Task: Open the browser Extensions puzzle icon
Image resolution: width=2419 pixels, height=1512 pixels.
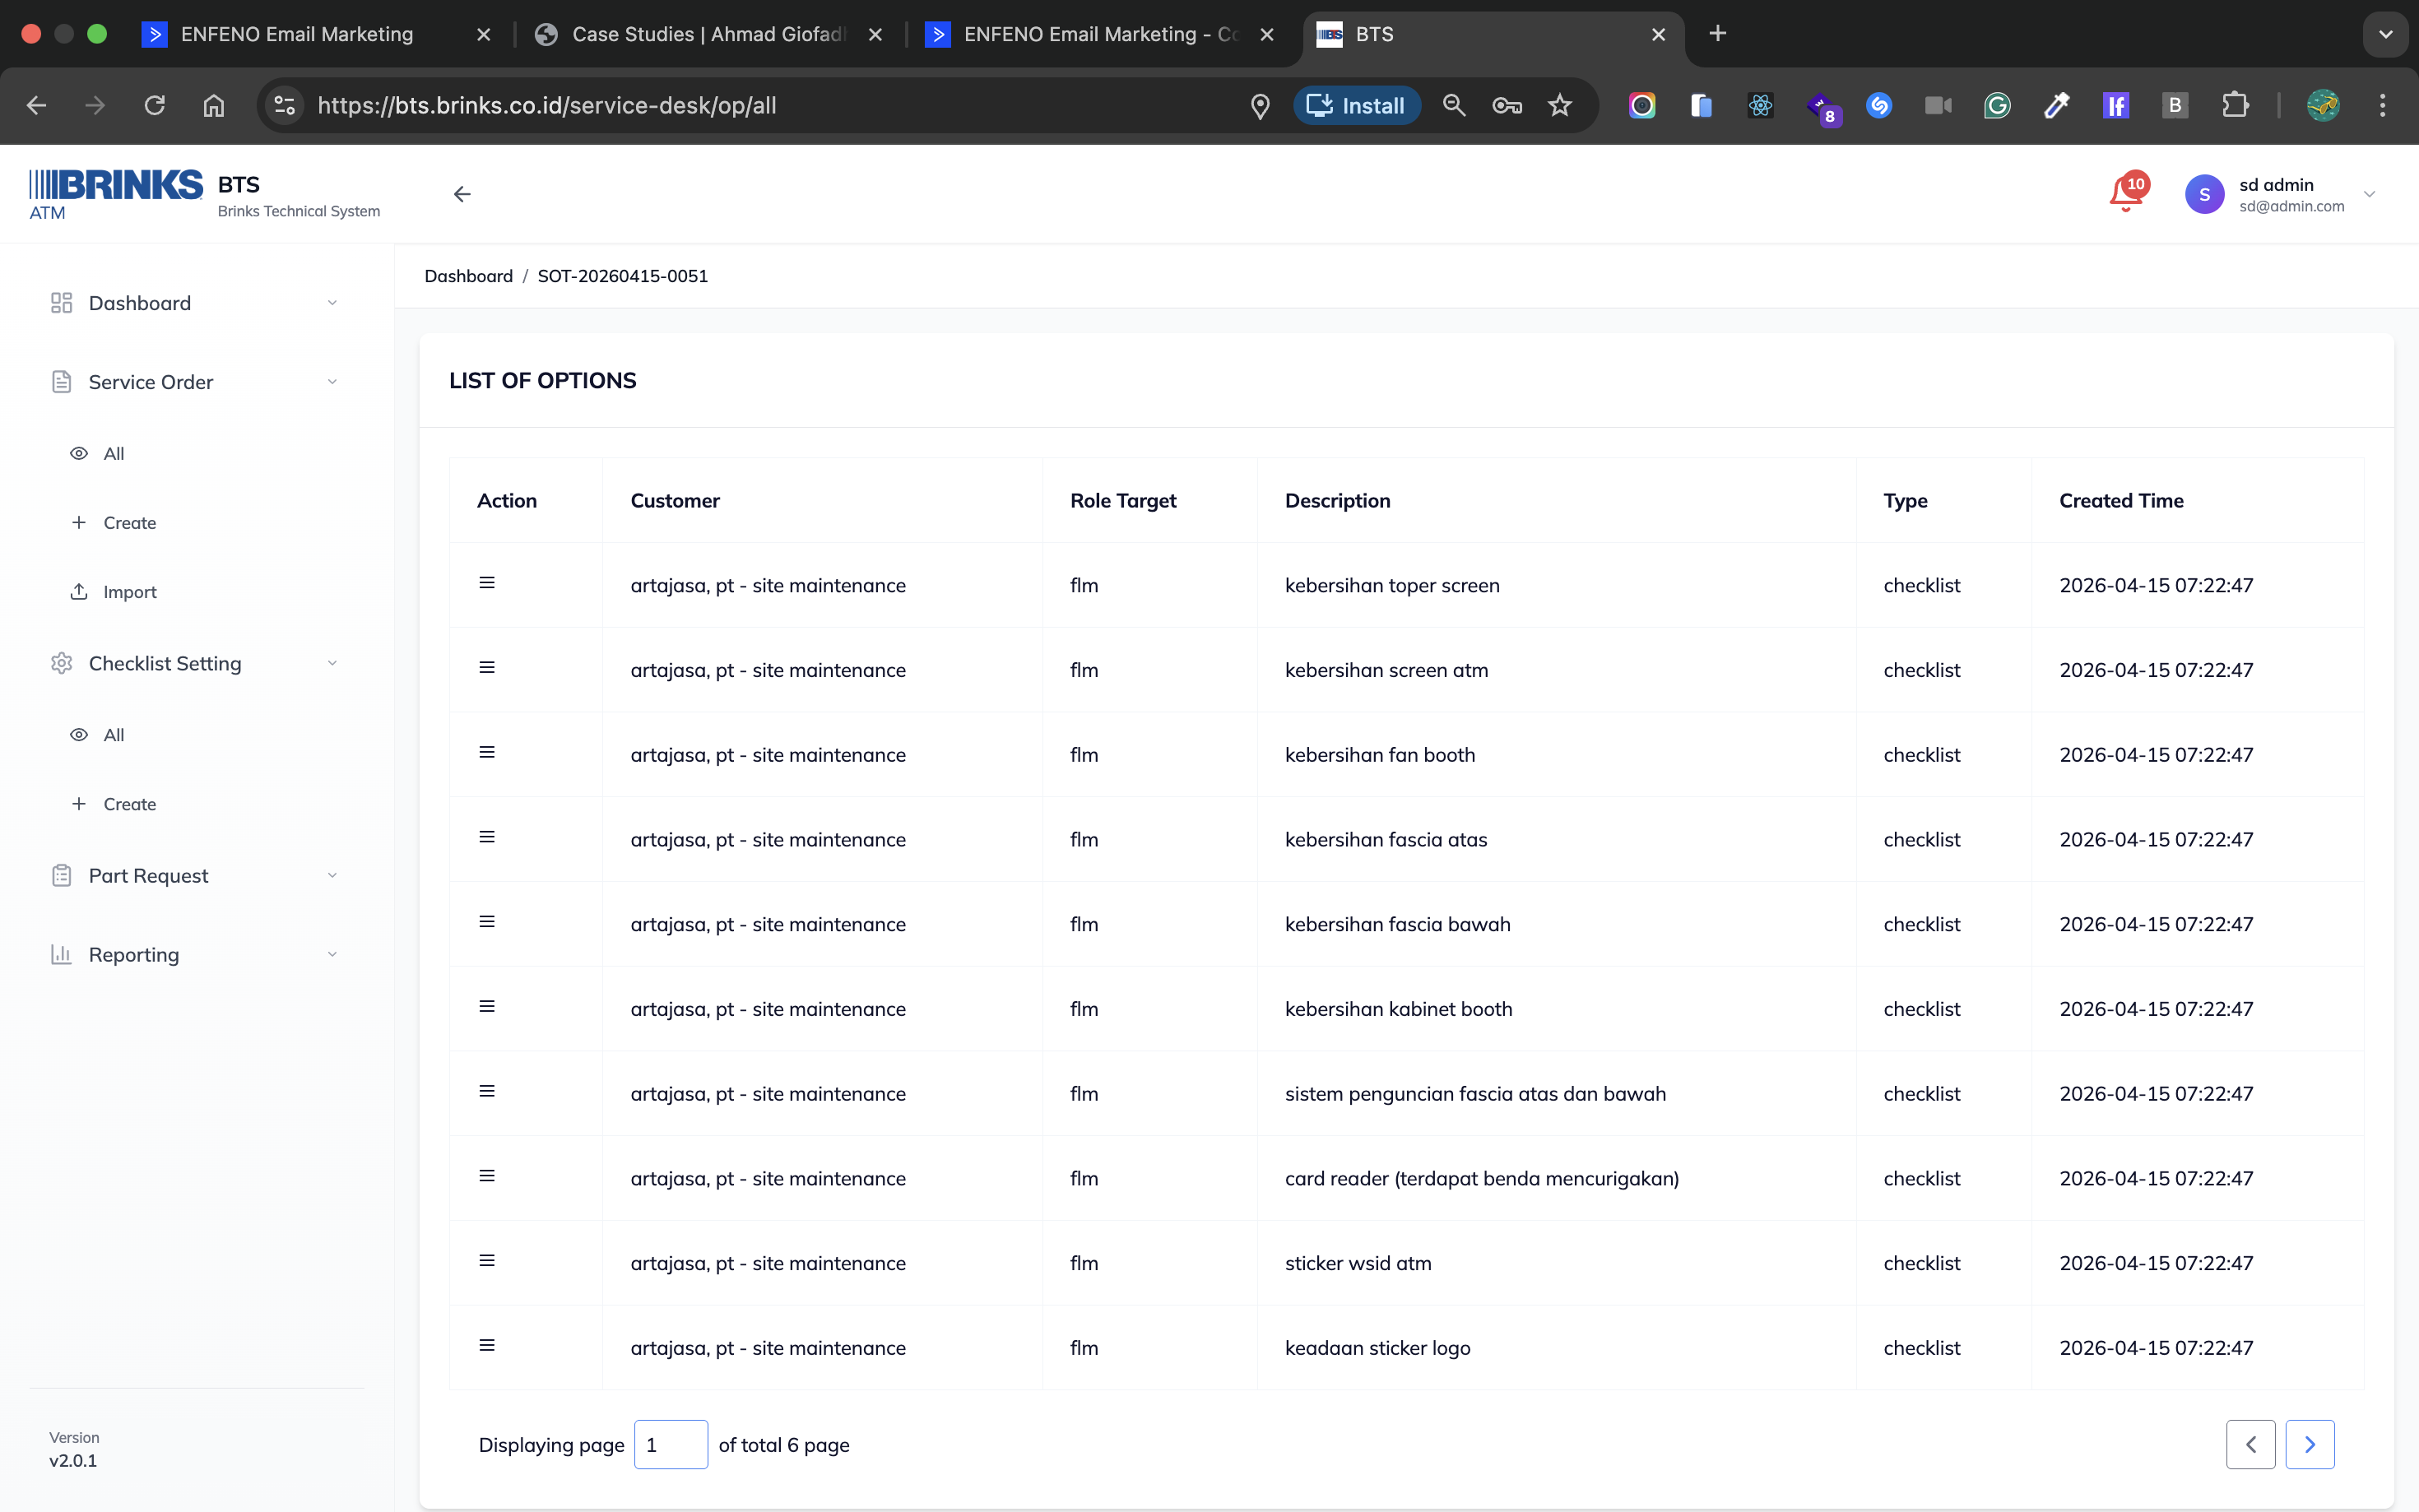Action: pyautogui.click(x=2234, y=106)
